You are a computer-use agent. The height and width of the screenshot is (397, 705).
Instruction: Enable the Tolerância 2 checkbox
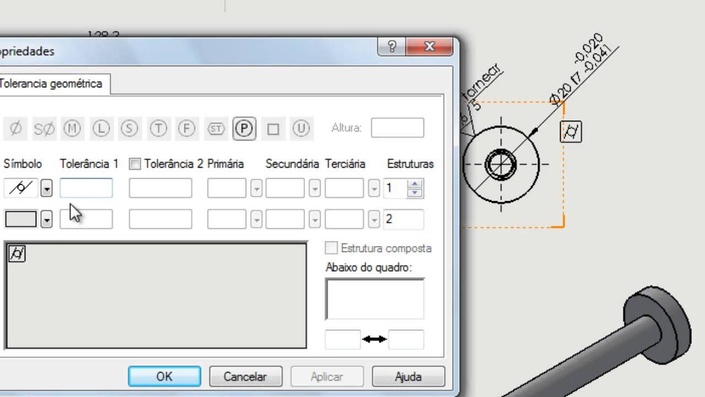134,164
